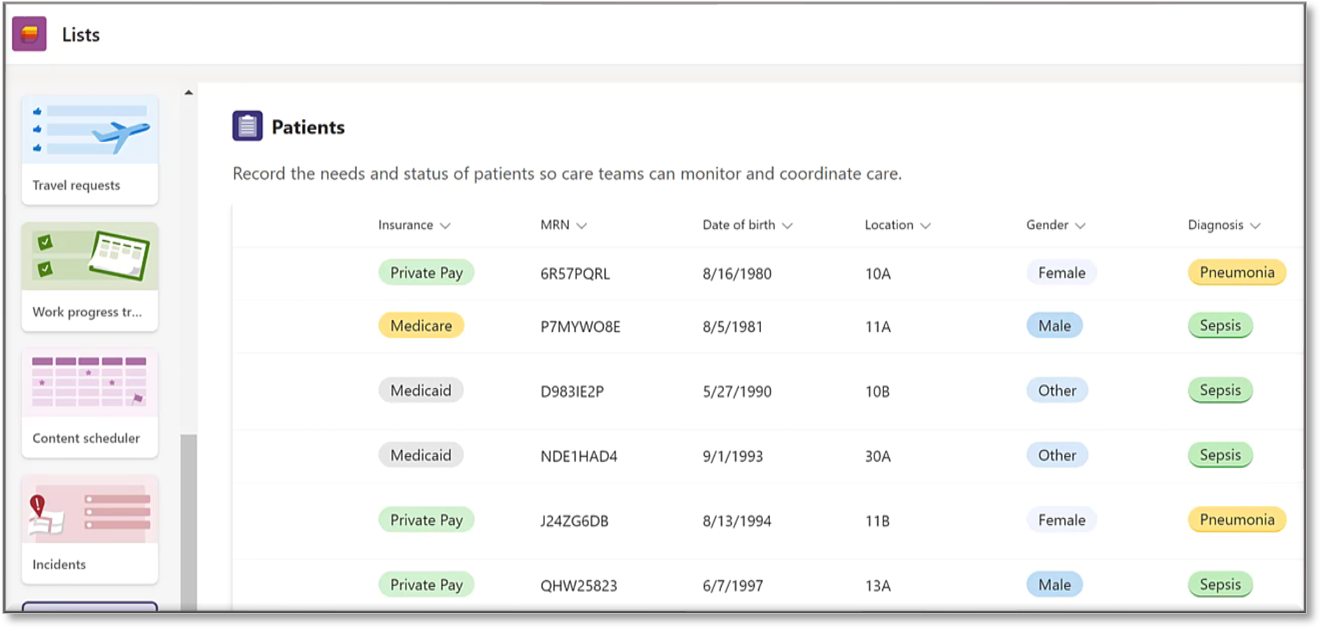
Task: Select date of birth 9/1/1993
Action: pyautogui.click(x=733, y=456)
